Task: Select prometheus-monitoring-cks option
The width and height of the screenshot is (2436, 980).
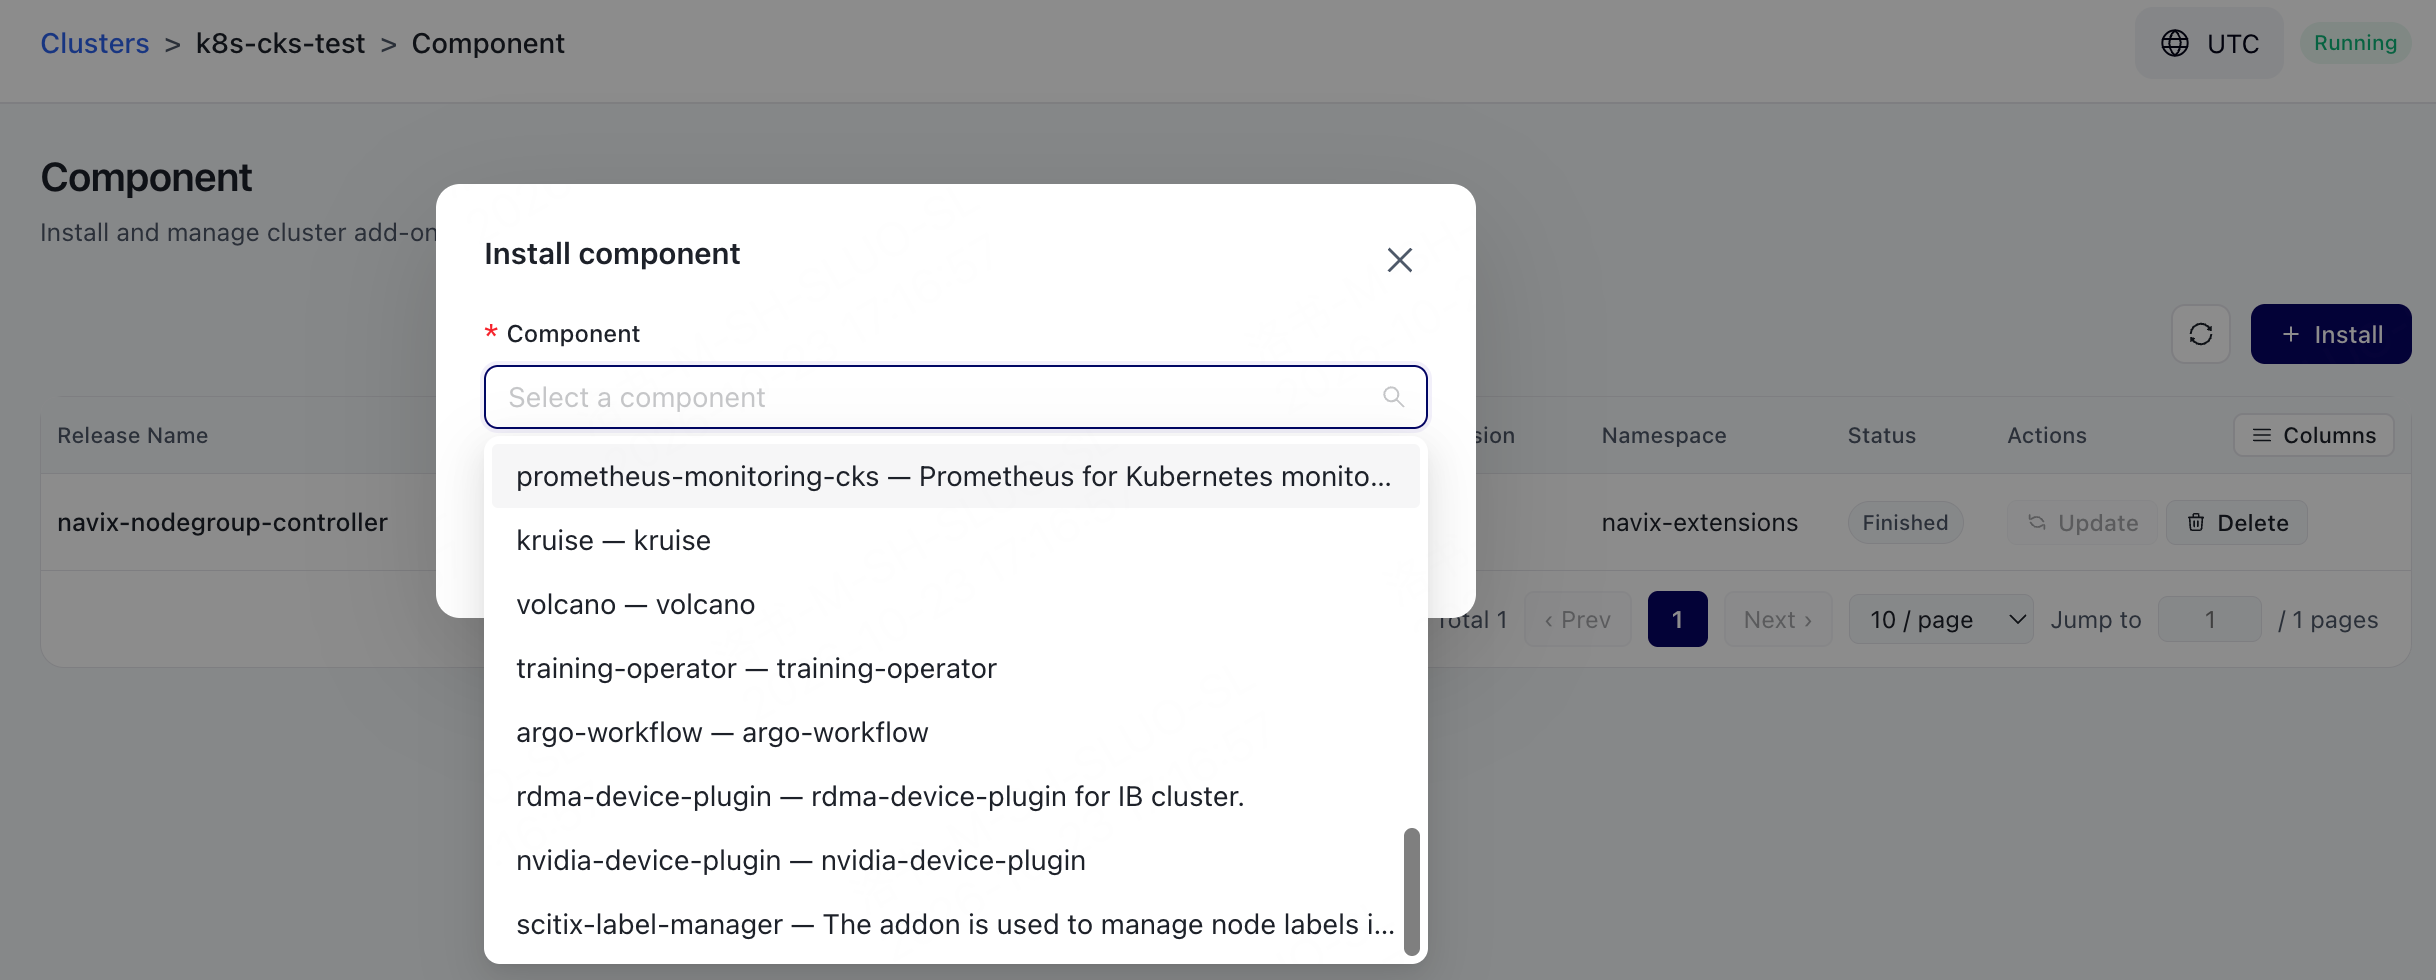Action: pos(955,476)
